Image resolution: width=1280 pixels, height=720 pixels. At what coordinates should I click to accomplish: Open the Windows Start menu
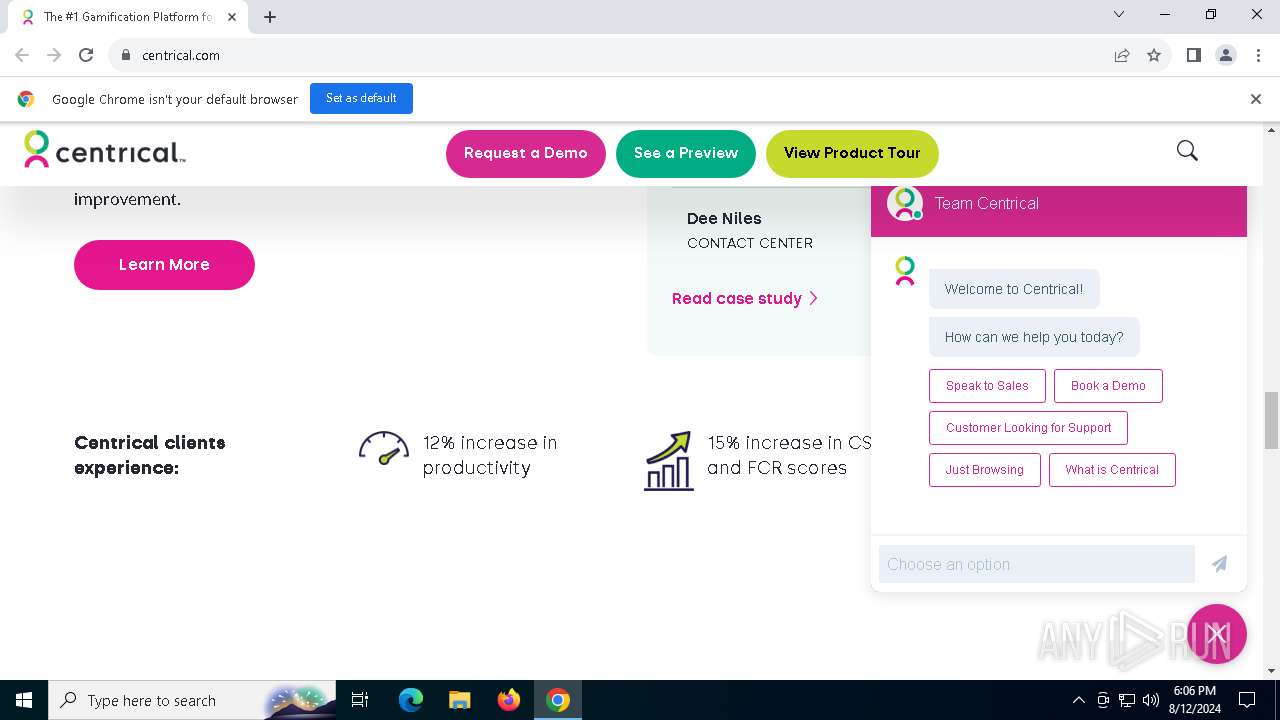pyautogui.click(x=24, y=700)
